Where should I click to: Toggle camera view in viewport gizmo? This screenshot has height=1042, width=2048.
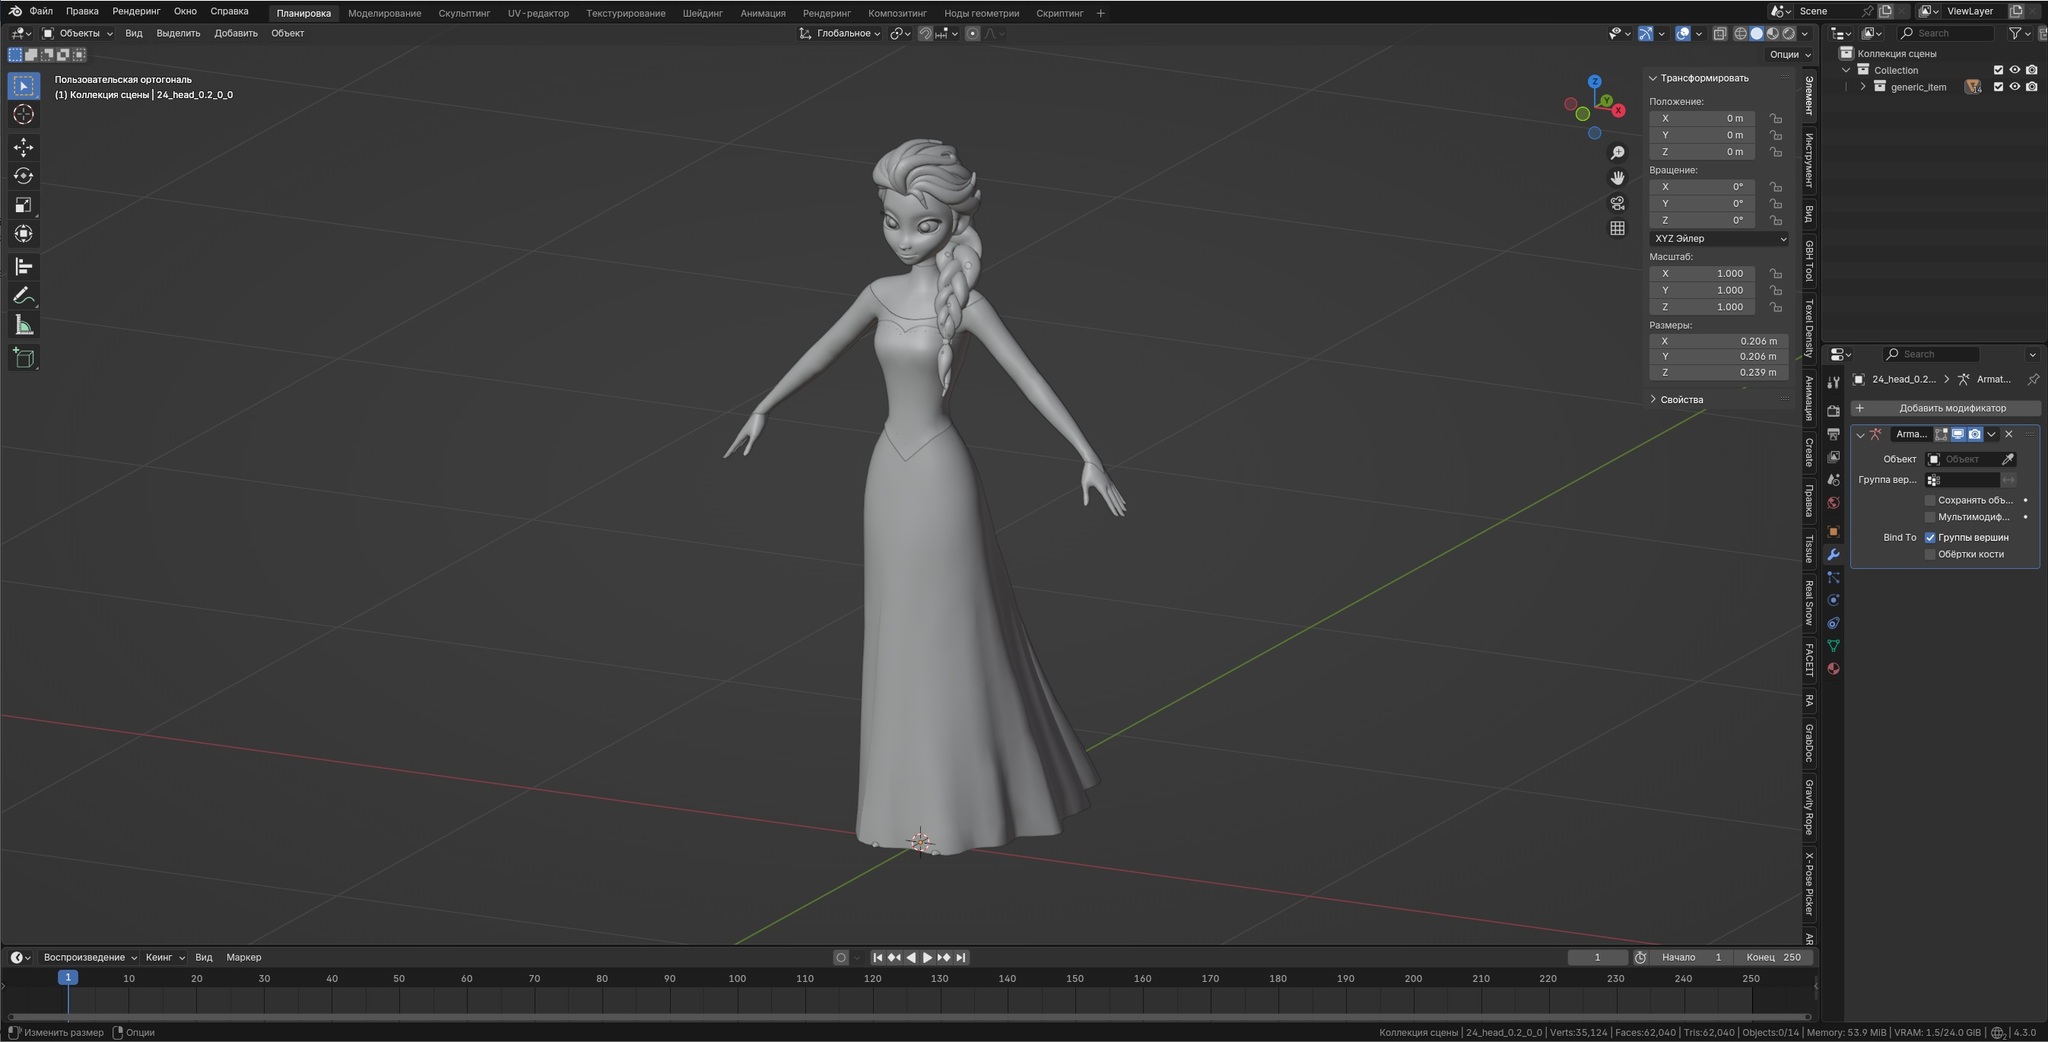point(1617,203)
